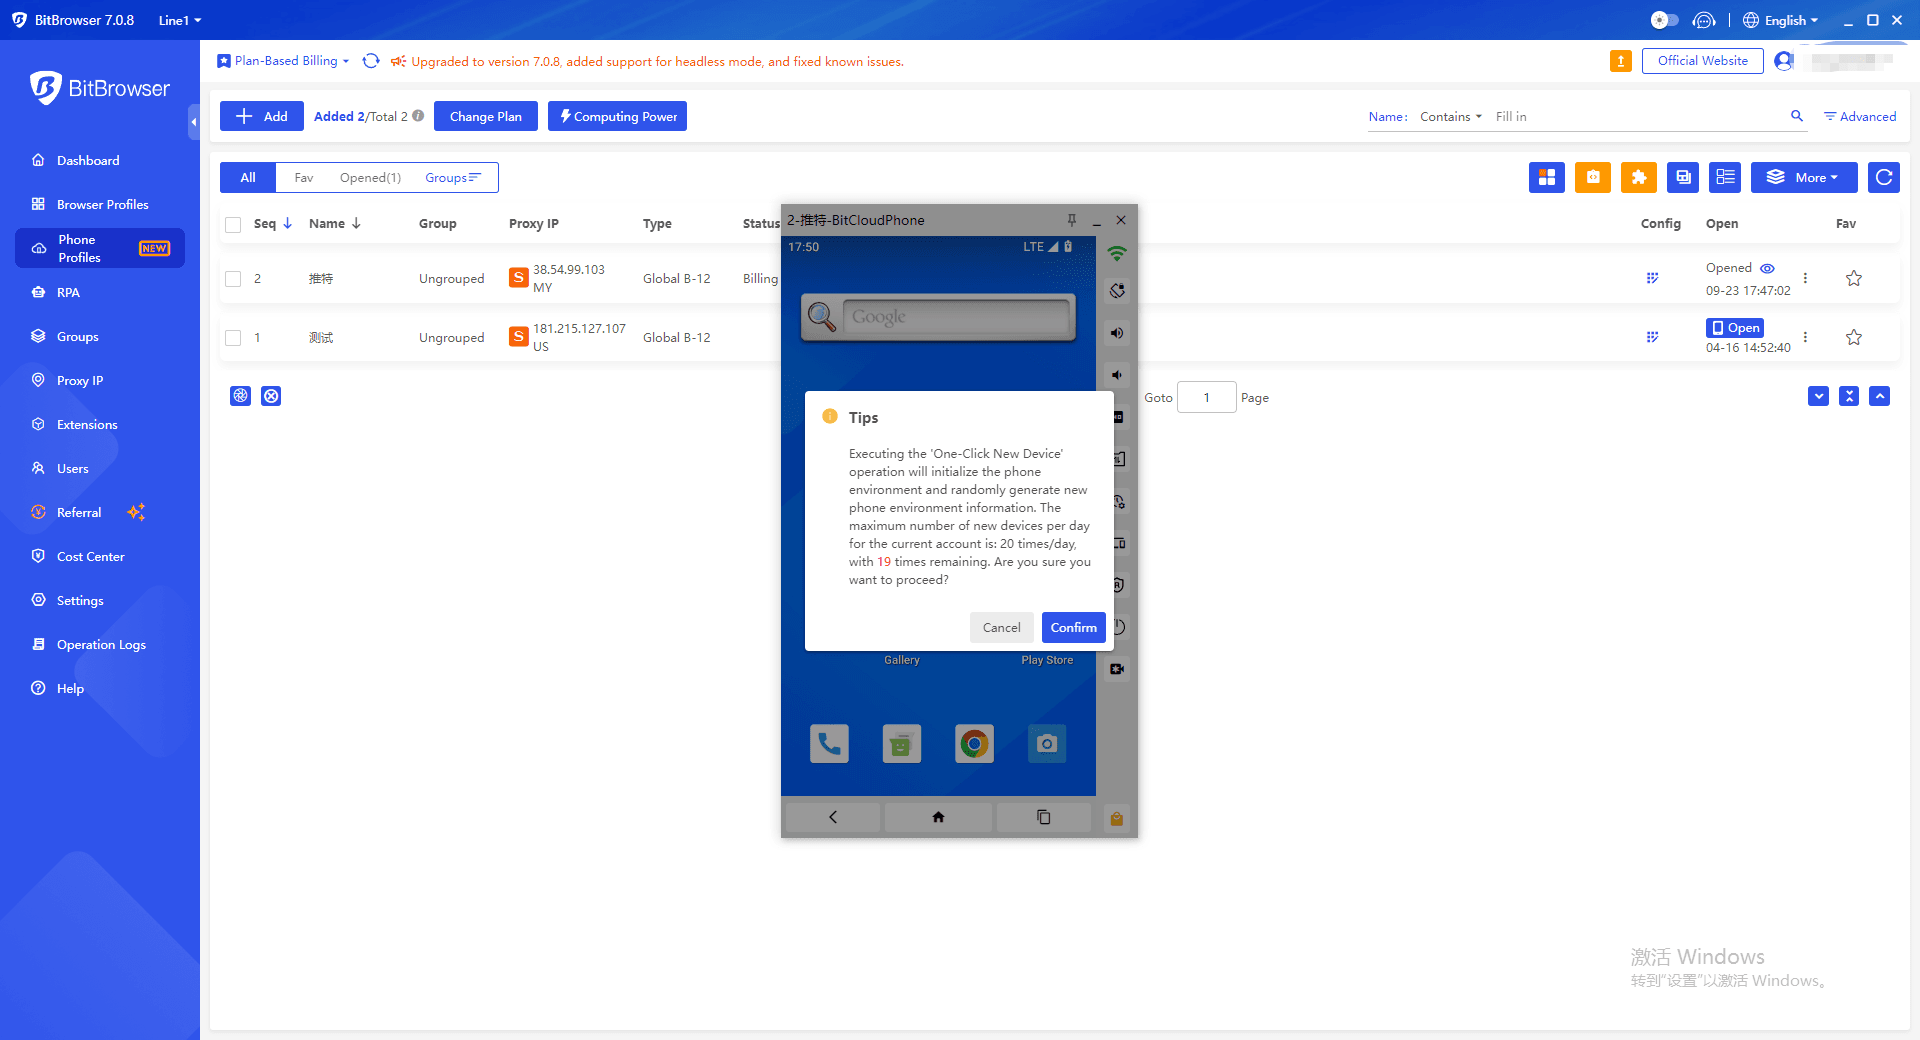Image resolution: width=1920 pixels, height=1040 pixels.
Task: Check the checkbox for profile row 2
Action: point(233,279)
